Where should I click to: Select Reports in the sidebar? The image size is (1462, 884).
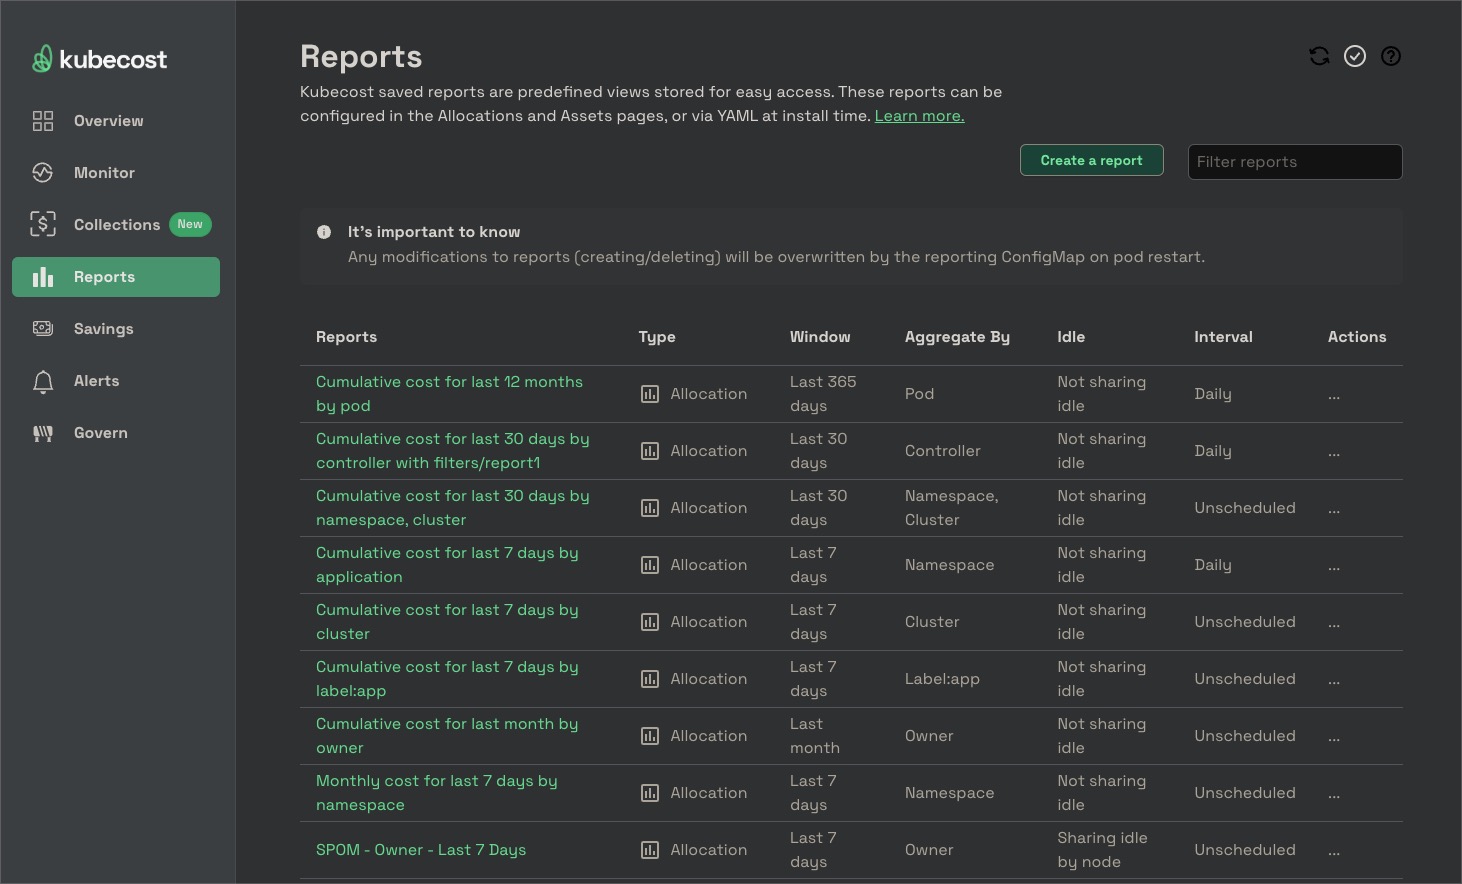(116, 277)
